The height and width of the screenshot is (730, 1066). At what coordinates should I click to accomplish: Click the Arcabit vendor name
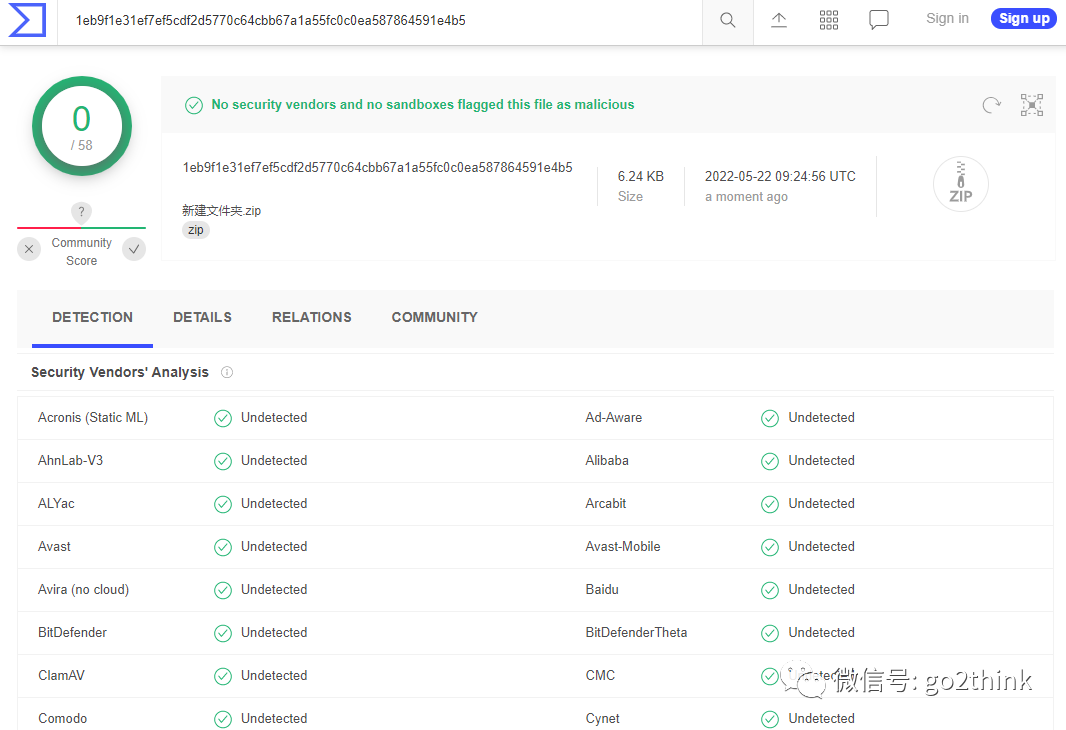[606, 504]
